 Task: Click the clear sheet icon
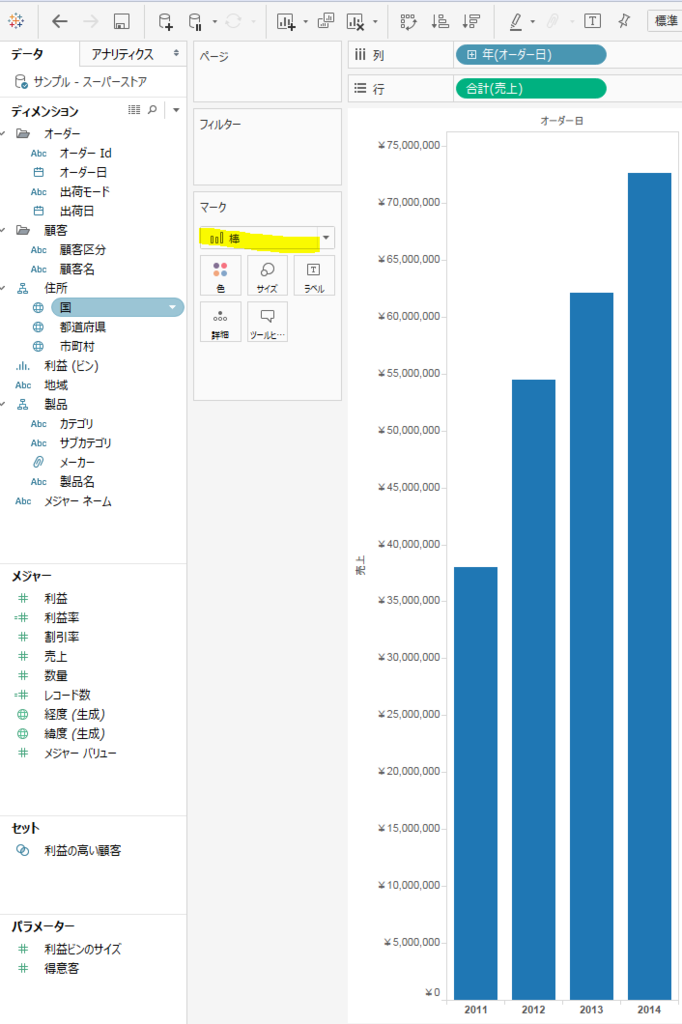(x=355, y=22)
